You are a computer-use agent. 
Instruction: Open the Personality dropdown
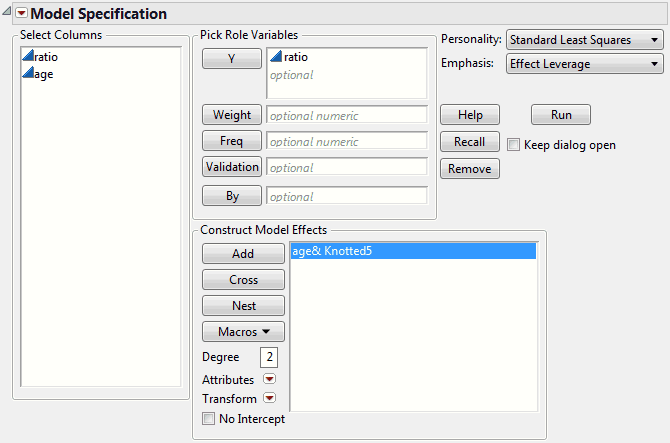[x=585, y=40]
